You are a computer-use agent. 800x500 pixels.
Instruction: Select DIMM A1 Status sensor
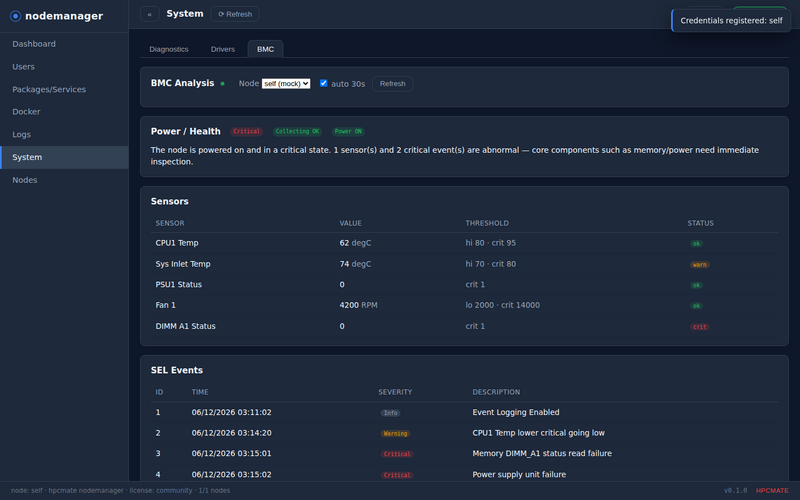click(185, 326)
